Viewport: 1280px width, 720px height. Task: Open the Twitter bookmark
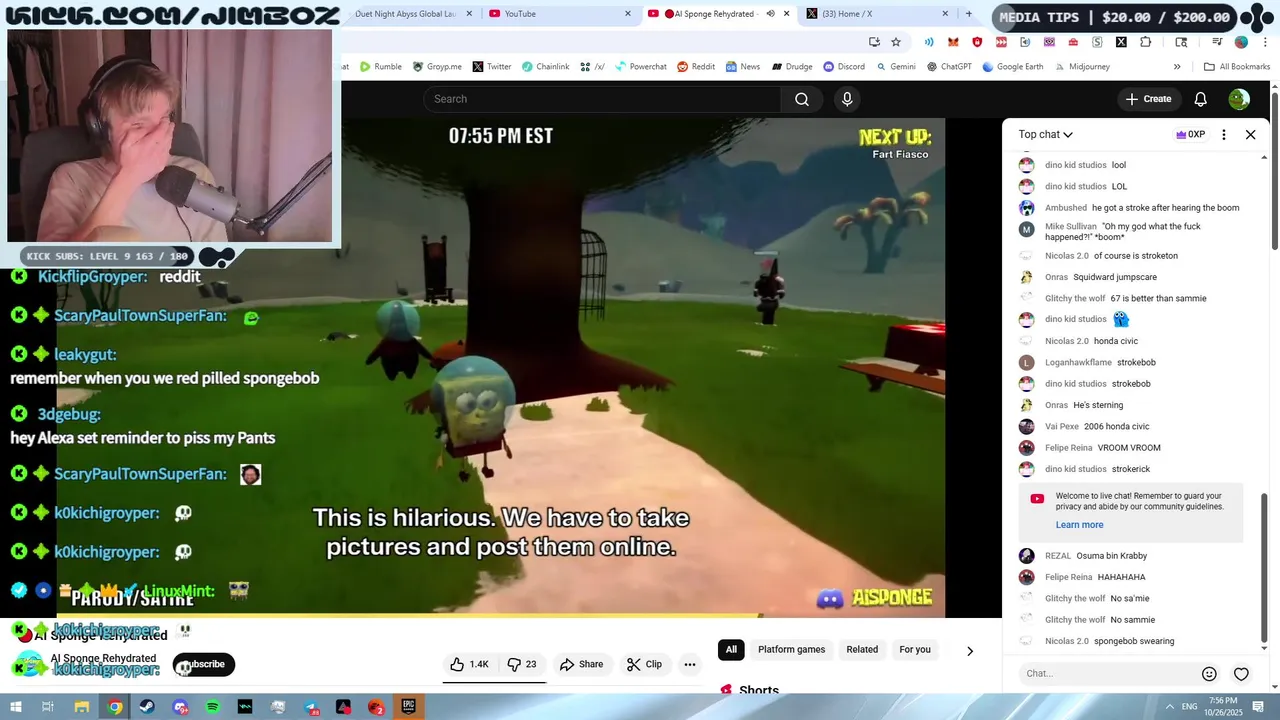[491, 67]
